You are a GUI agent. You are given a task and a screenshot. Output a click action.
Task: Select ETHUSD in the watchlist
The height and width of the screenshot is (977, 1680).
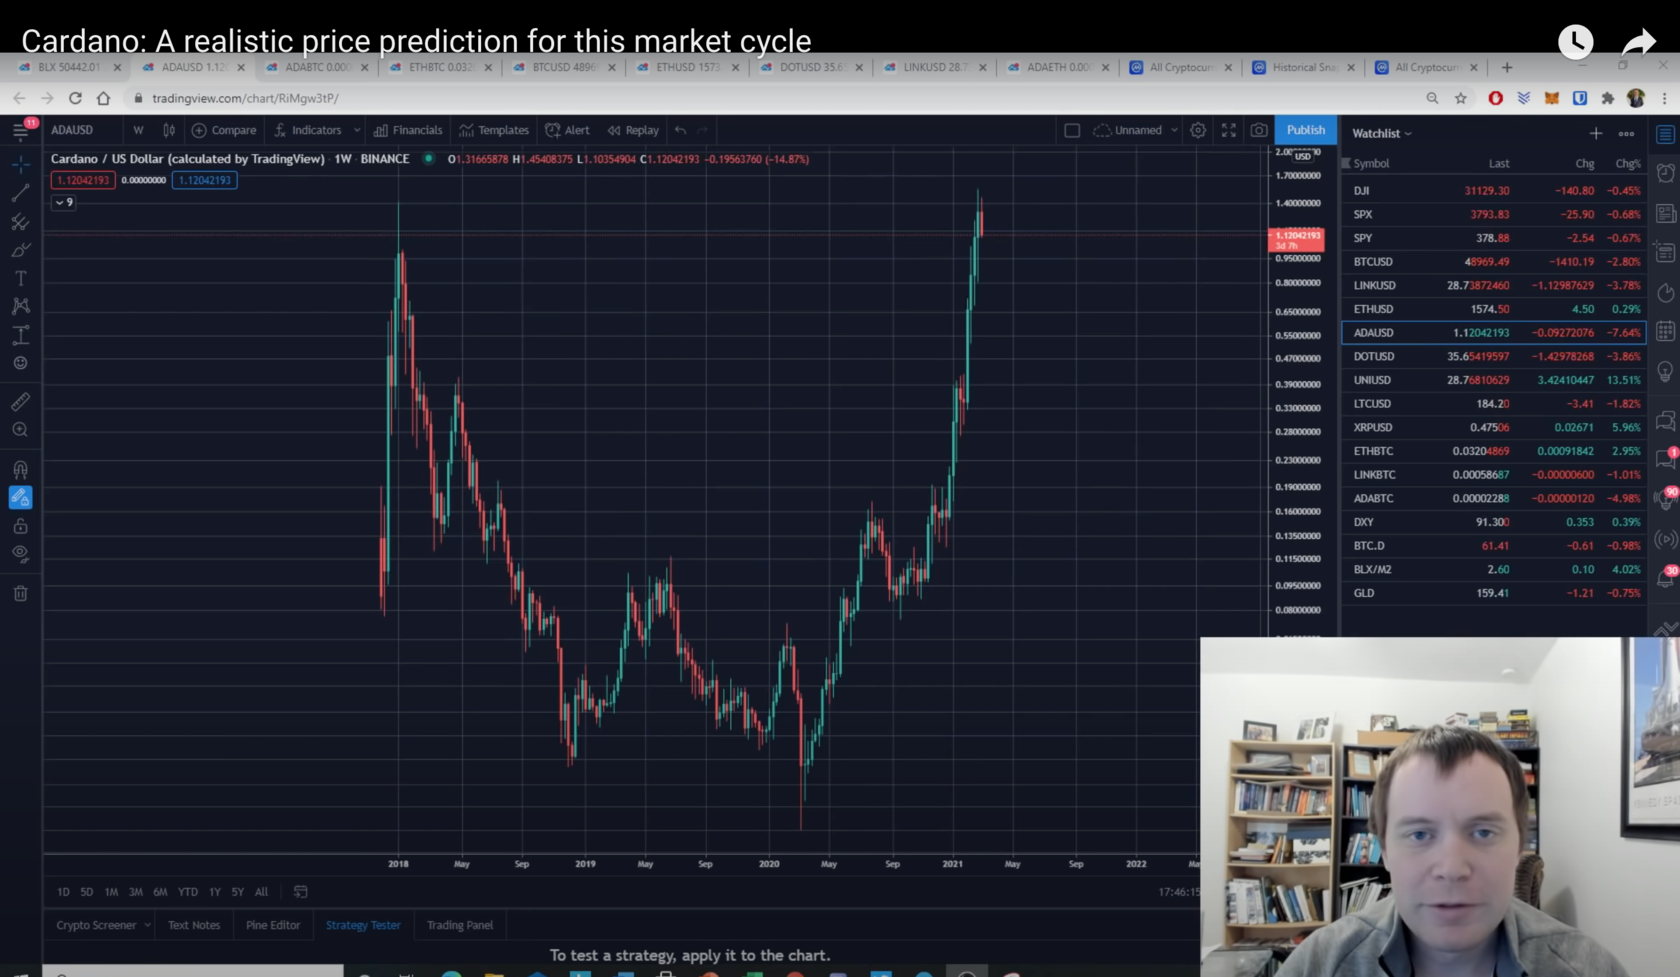tap(1493, 309)
